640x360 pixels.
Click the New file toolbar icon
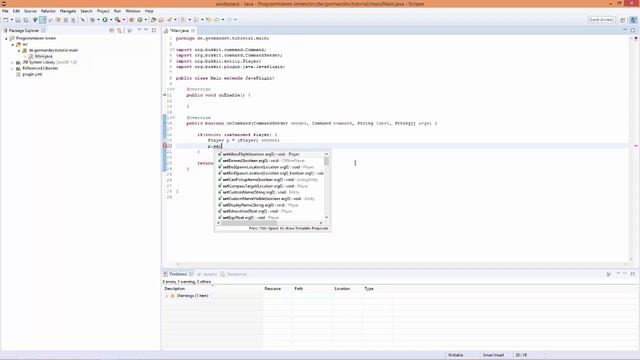point(6,20)
